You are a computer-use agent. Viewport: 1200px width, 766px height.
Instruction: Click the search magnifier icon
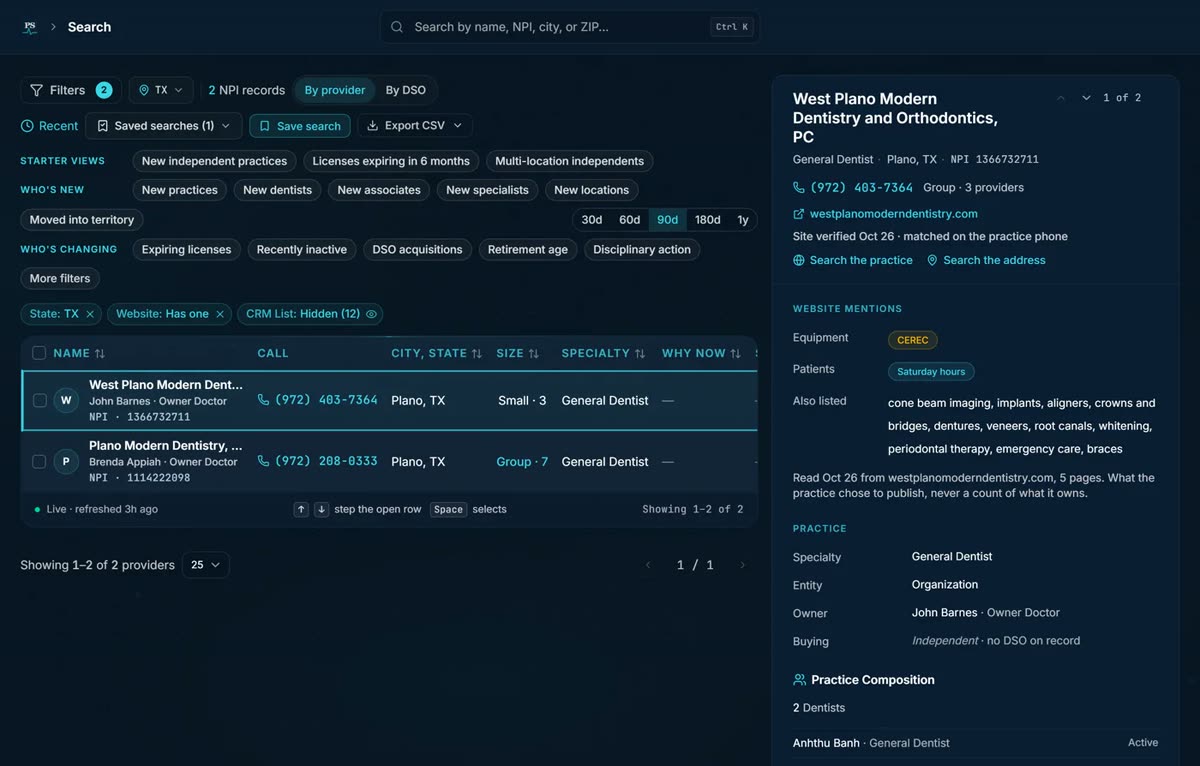coord(397,27)
